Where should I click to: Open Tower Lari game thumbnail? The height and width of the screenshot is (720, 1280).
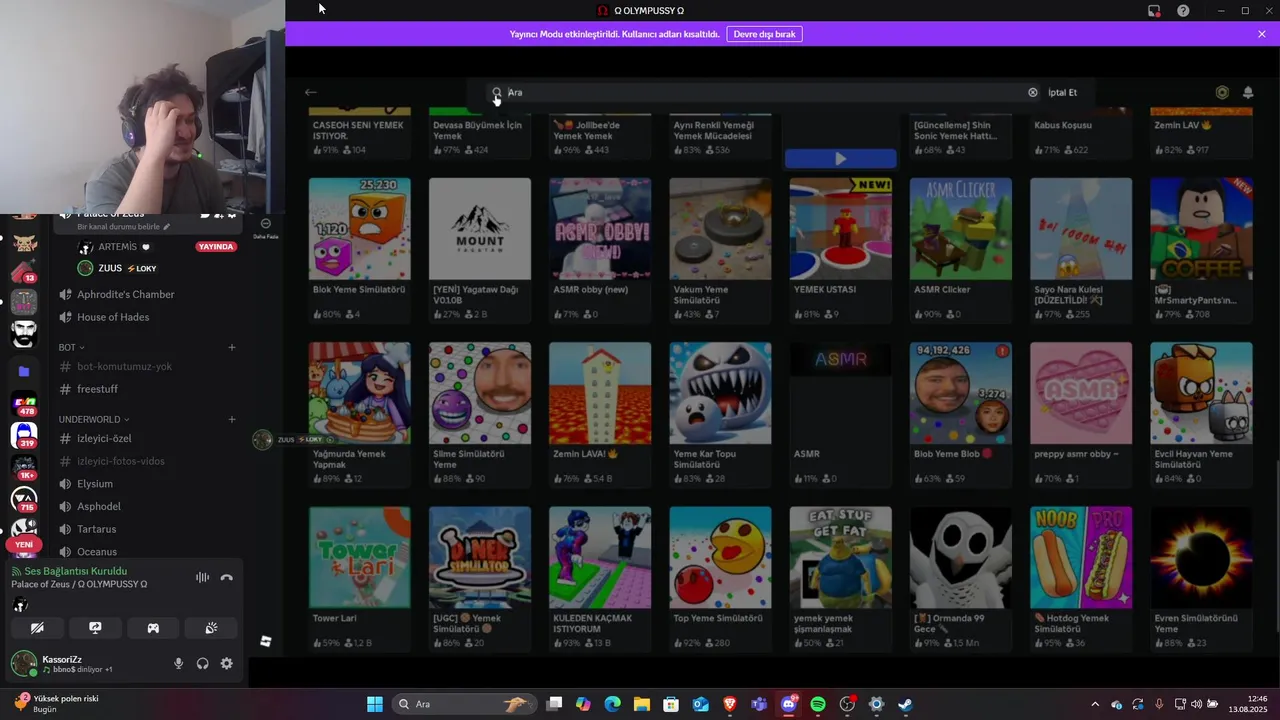coord(359,557)
